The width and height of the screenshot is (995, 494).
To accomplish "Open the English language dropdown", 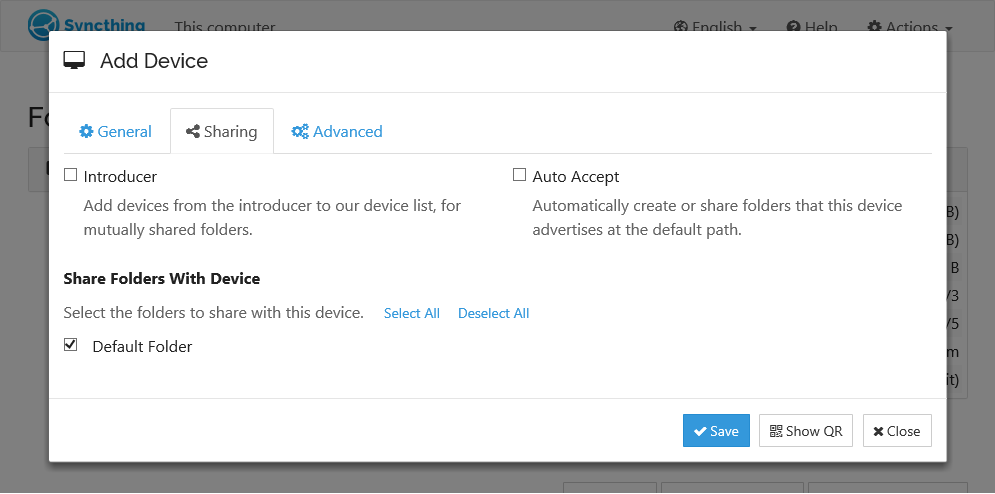I will pyautogui.click(x=715, y=27).
